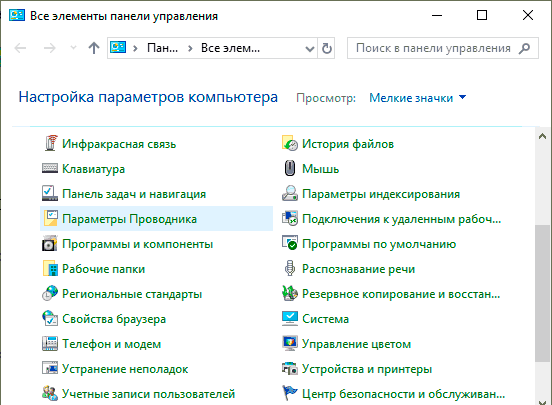
Task: Click the Резервное копирование и восстановление icon
Action: coord(290,293)
